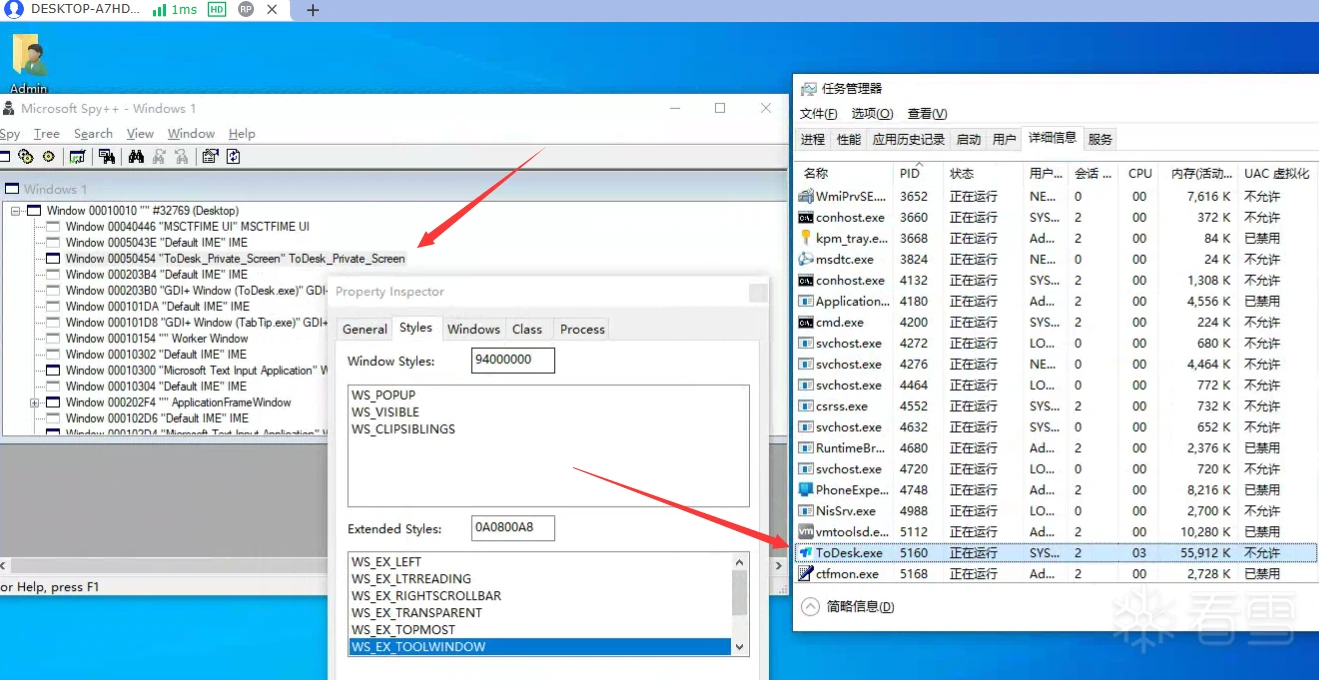Open the Help menu in Spy++
Screen dimensions: 1319x680
[242, 134]
